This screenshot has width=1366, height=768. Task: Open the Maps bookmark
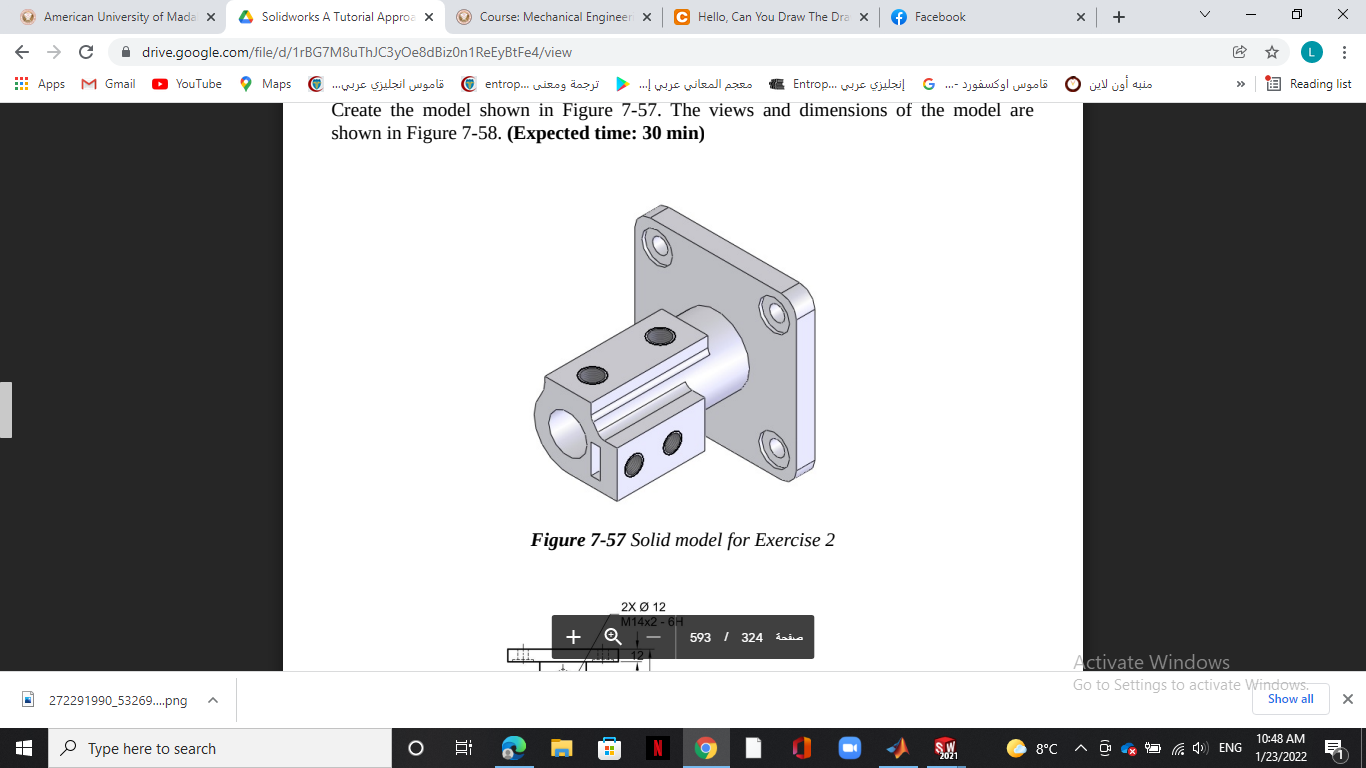pos(265,84)
